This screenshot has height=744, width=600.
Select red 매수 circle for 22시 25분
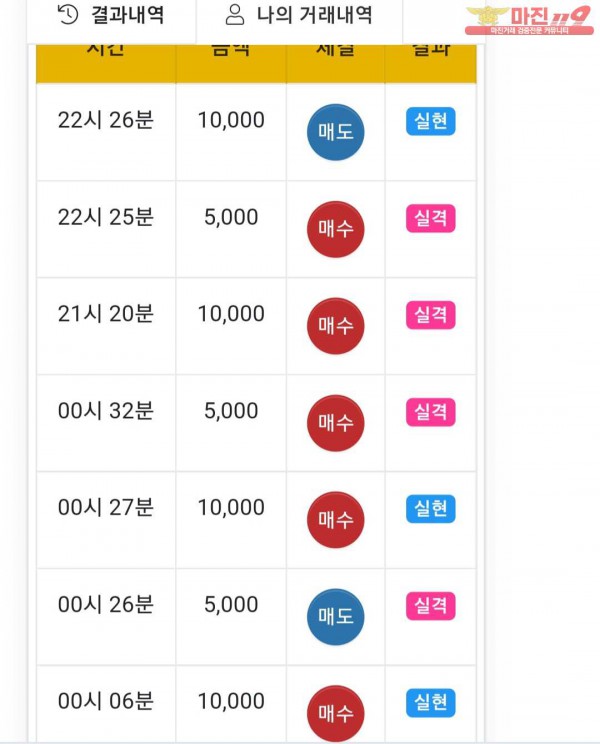point(335,229)
